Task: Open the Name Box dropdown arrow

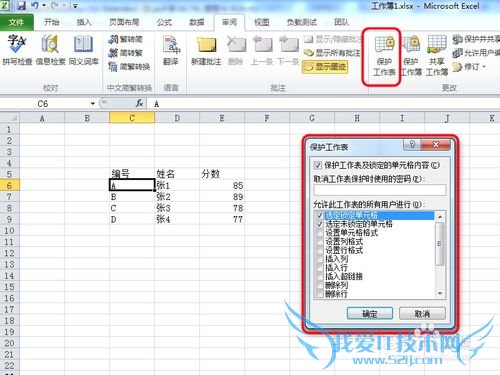Action: click(x=93, y=104)
